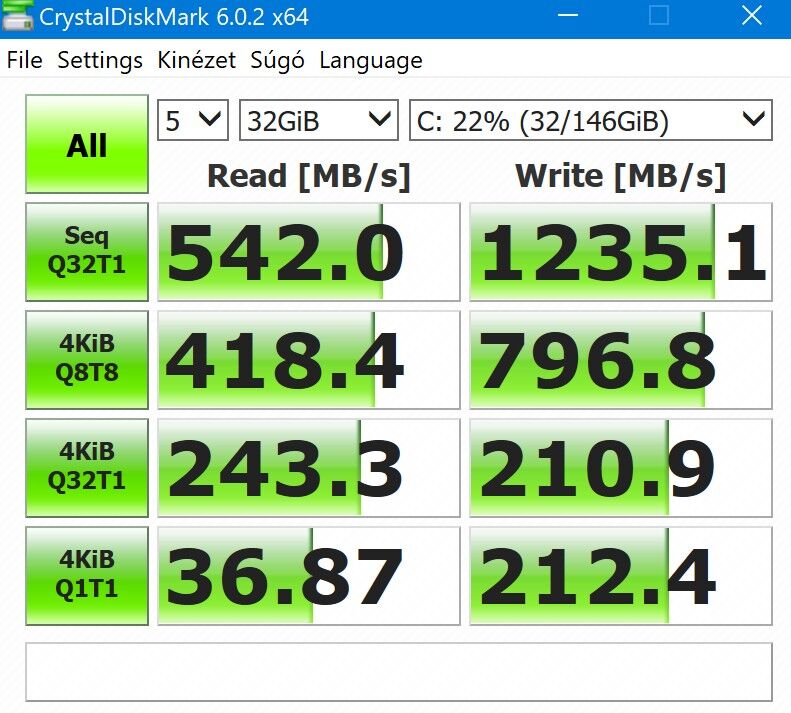This screenshot has width=791, height=713.
Task: Click the 4KiB Q32T1 write result 210.9
Action: pos(621,468)
